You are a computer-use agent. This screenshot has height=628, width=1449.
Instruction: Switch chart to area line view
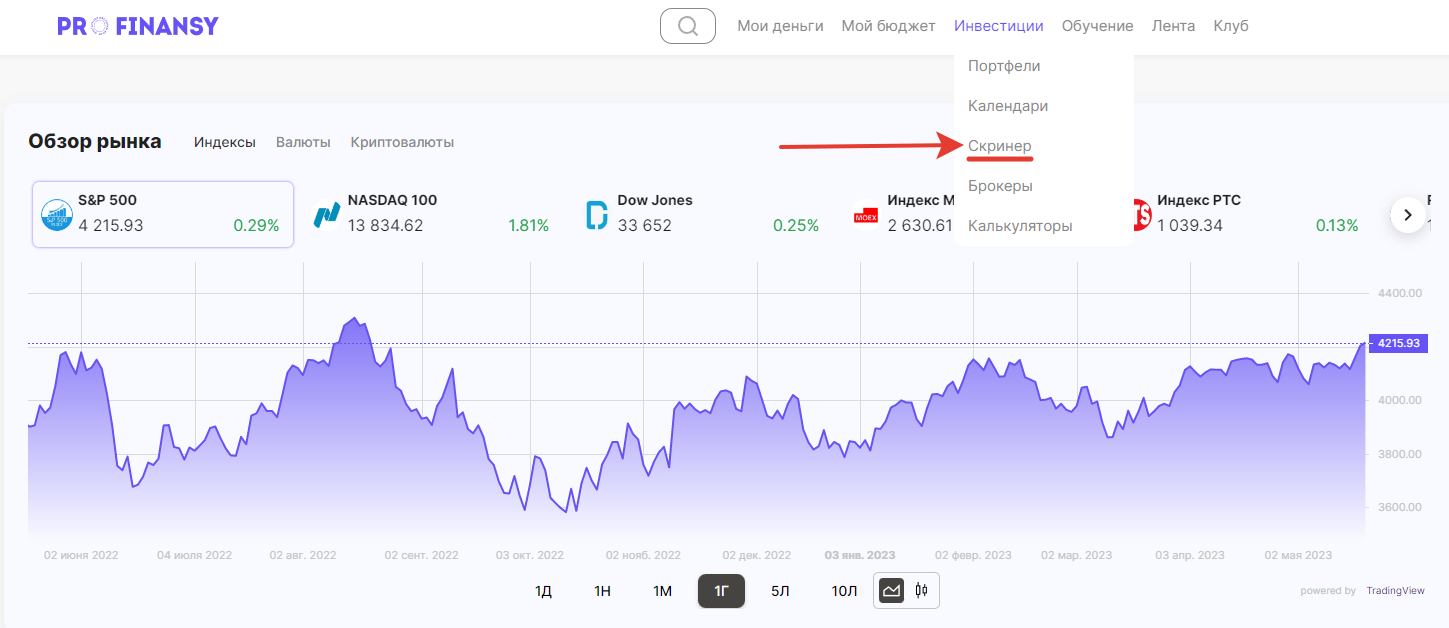point(891,591)
